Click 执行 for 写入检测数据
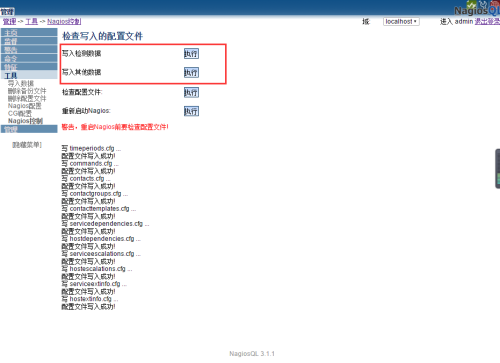This screenshot has width=500, height=363. 191,54
